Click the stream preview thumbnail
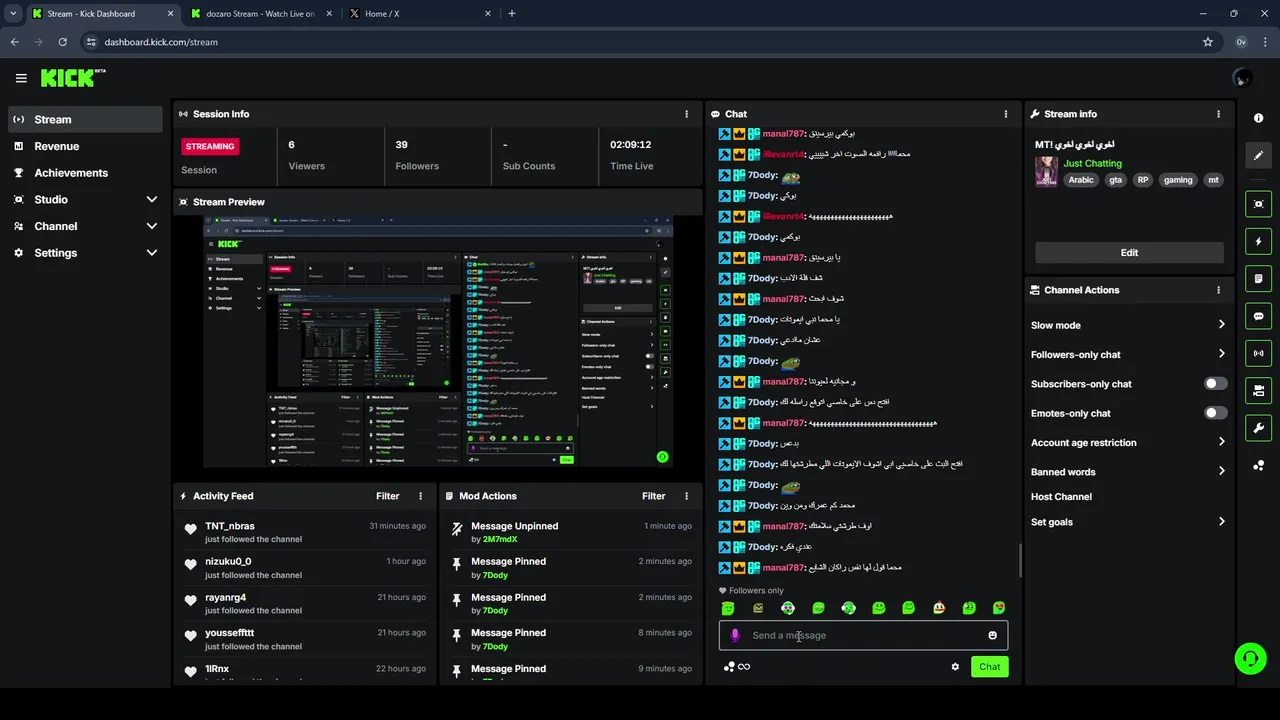The height and width of the screenshot is (720, 1280). tap(438, 341)
